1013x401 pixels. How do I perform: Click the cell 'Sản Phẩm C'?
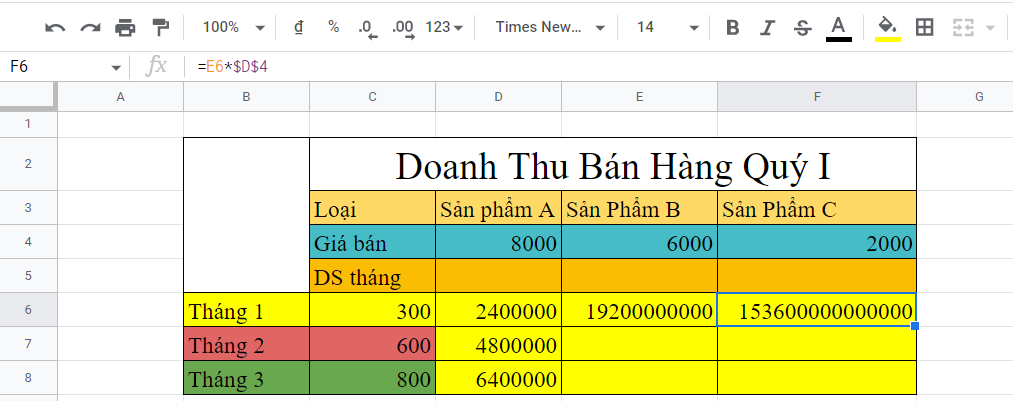click(x=817, y=208)
